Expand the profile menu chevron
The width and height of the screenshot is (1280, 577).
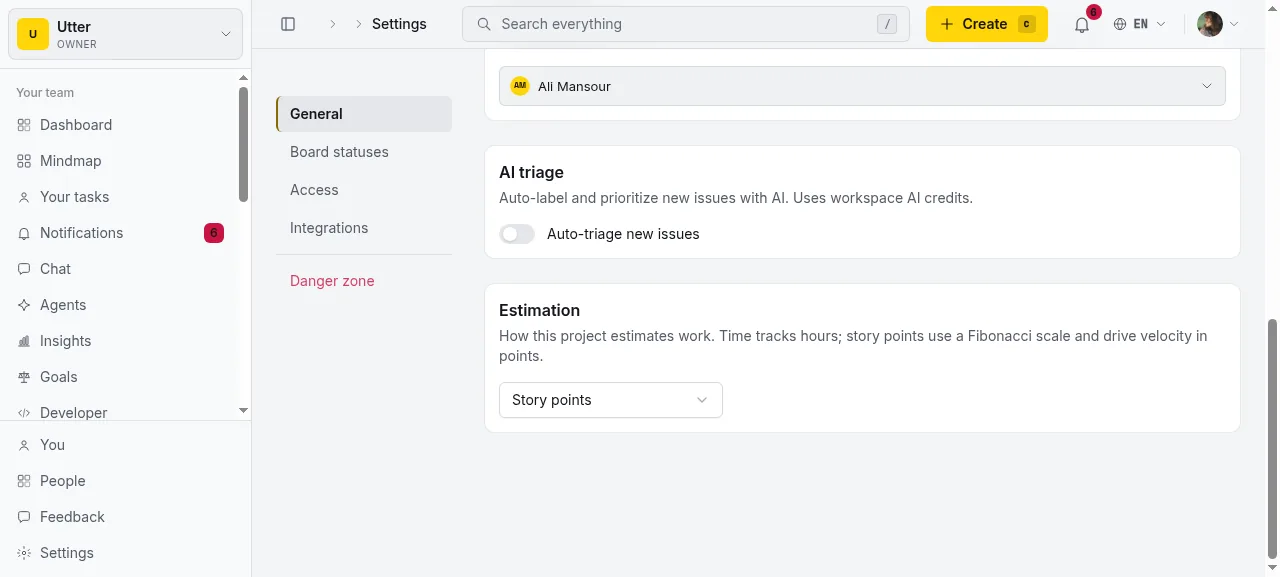click(1234, 24)
